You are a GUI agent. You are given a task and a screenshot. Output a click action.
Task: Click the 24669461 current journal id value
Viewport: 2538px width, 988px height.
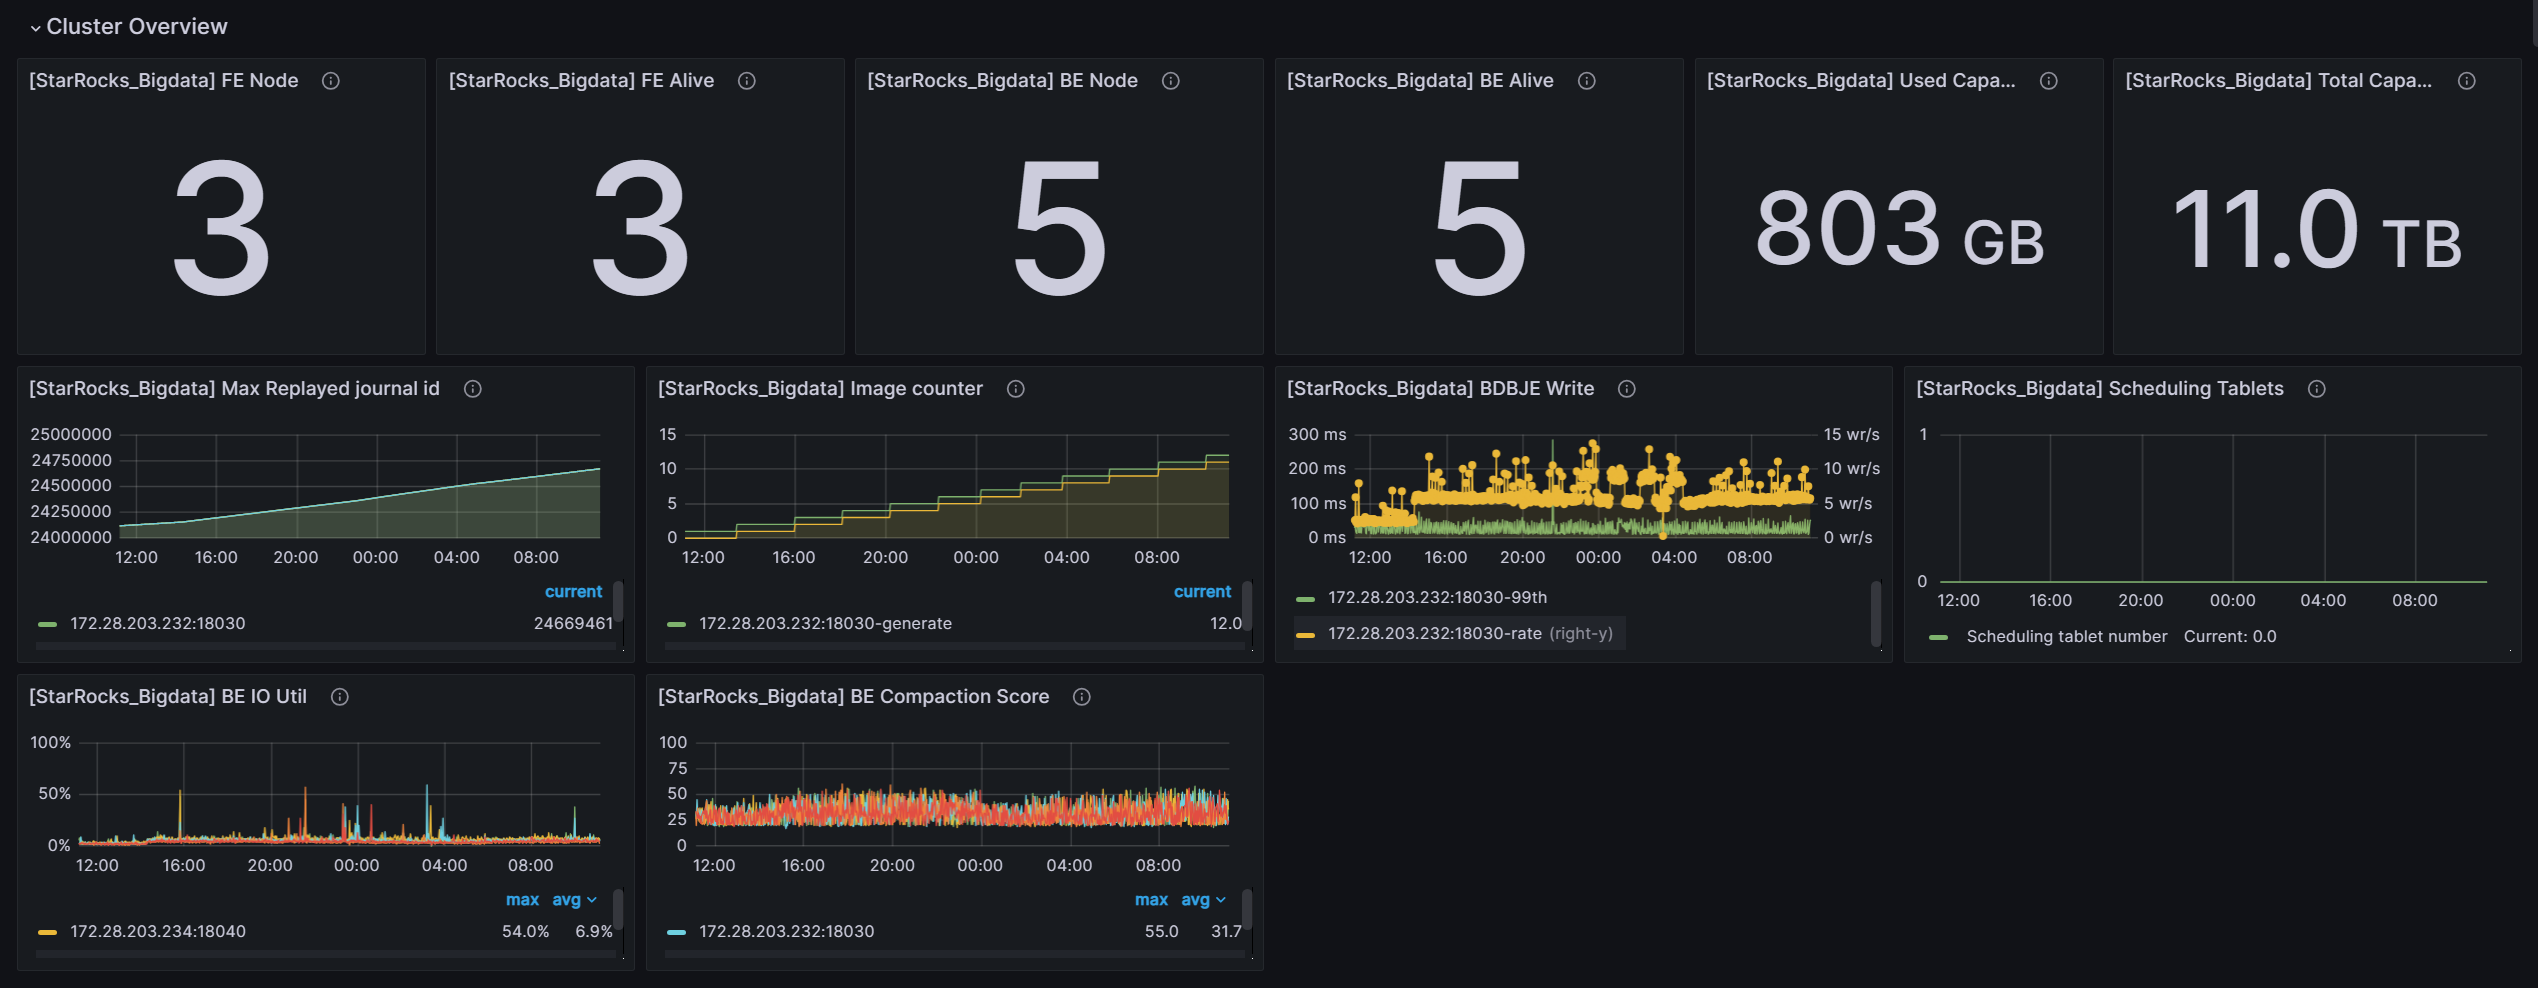573,624
